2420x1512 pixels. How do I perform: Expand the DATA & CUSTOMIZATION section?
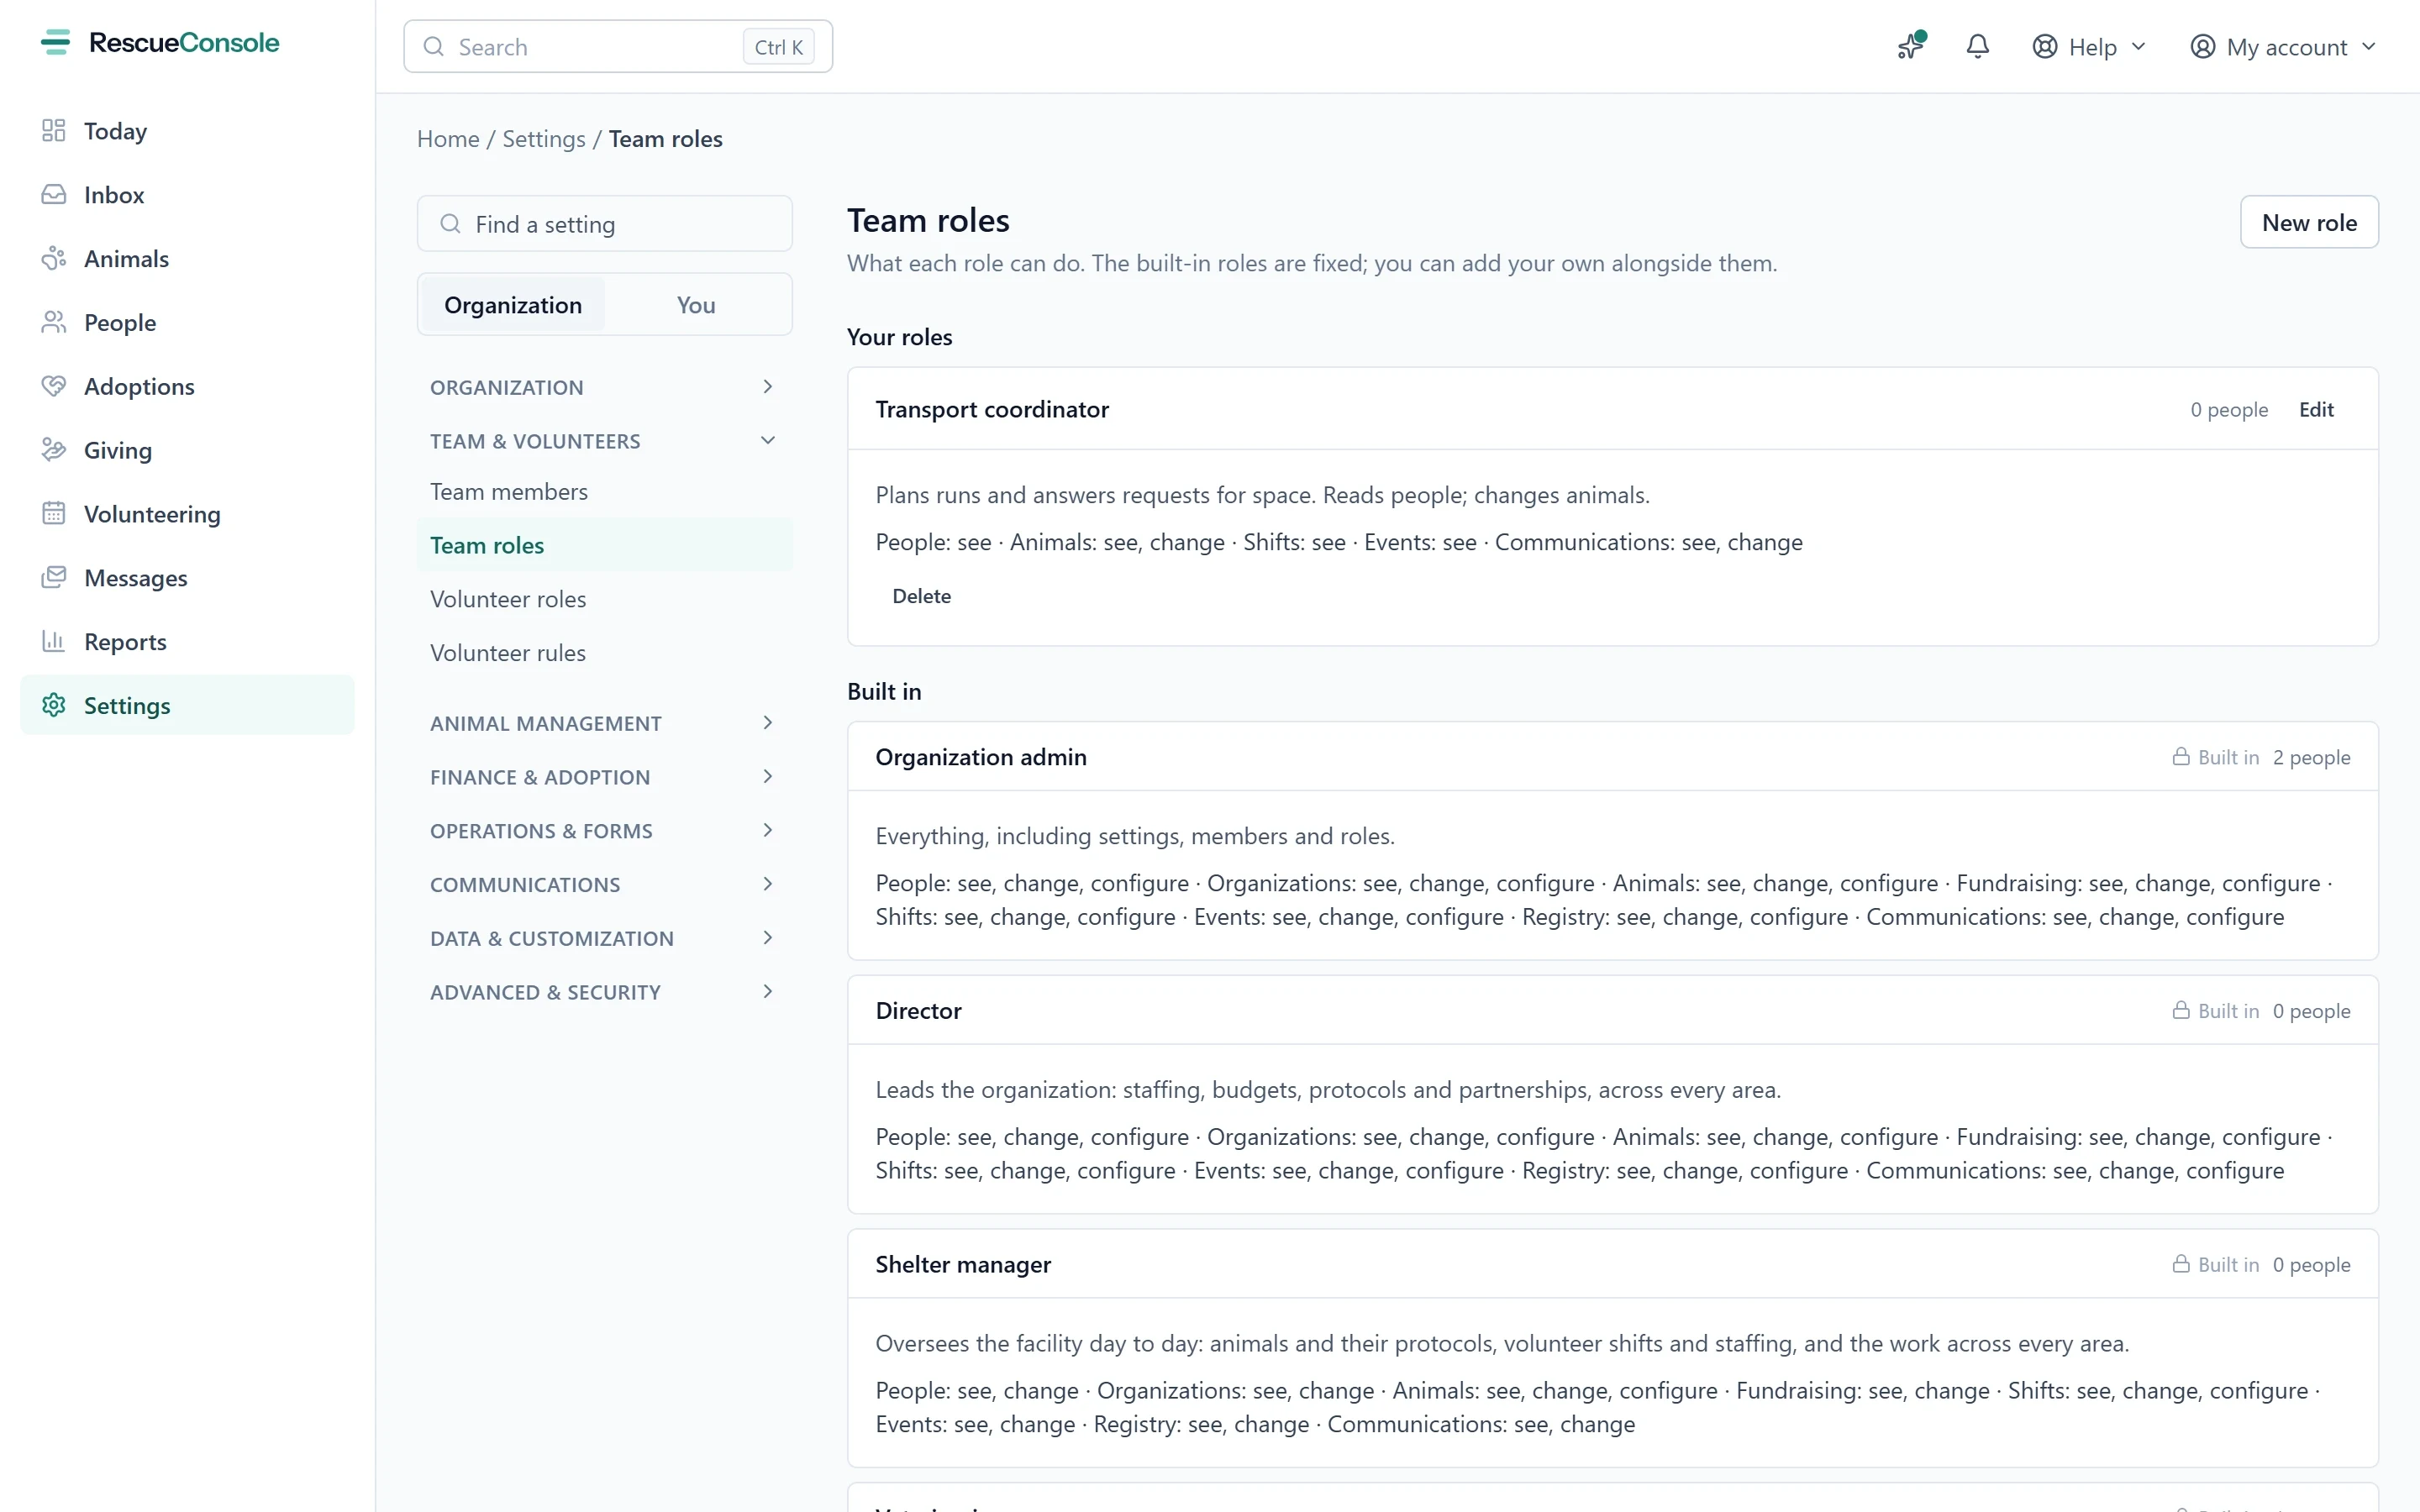coord(604,939)
